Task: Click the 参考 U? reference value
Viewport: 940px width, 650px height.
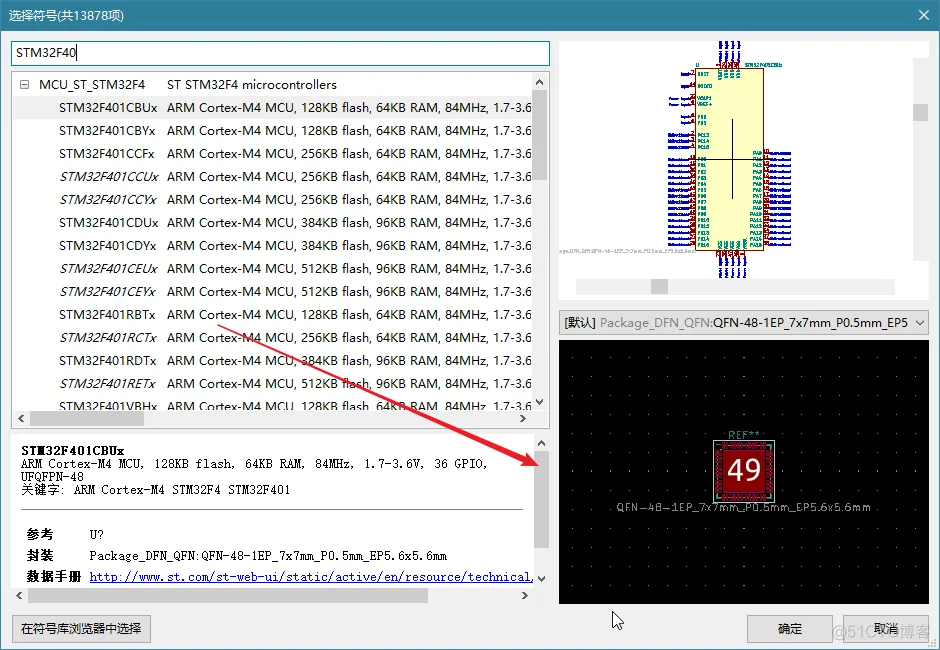Action: click(97, 534)
